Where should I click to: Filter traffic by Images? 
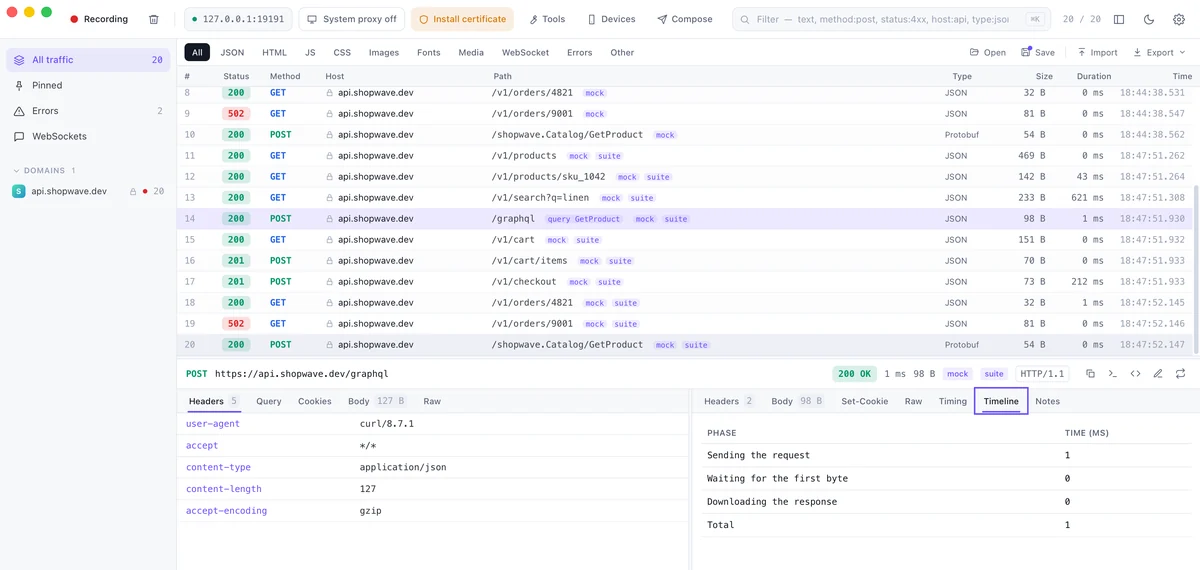(384, 52)
